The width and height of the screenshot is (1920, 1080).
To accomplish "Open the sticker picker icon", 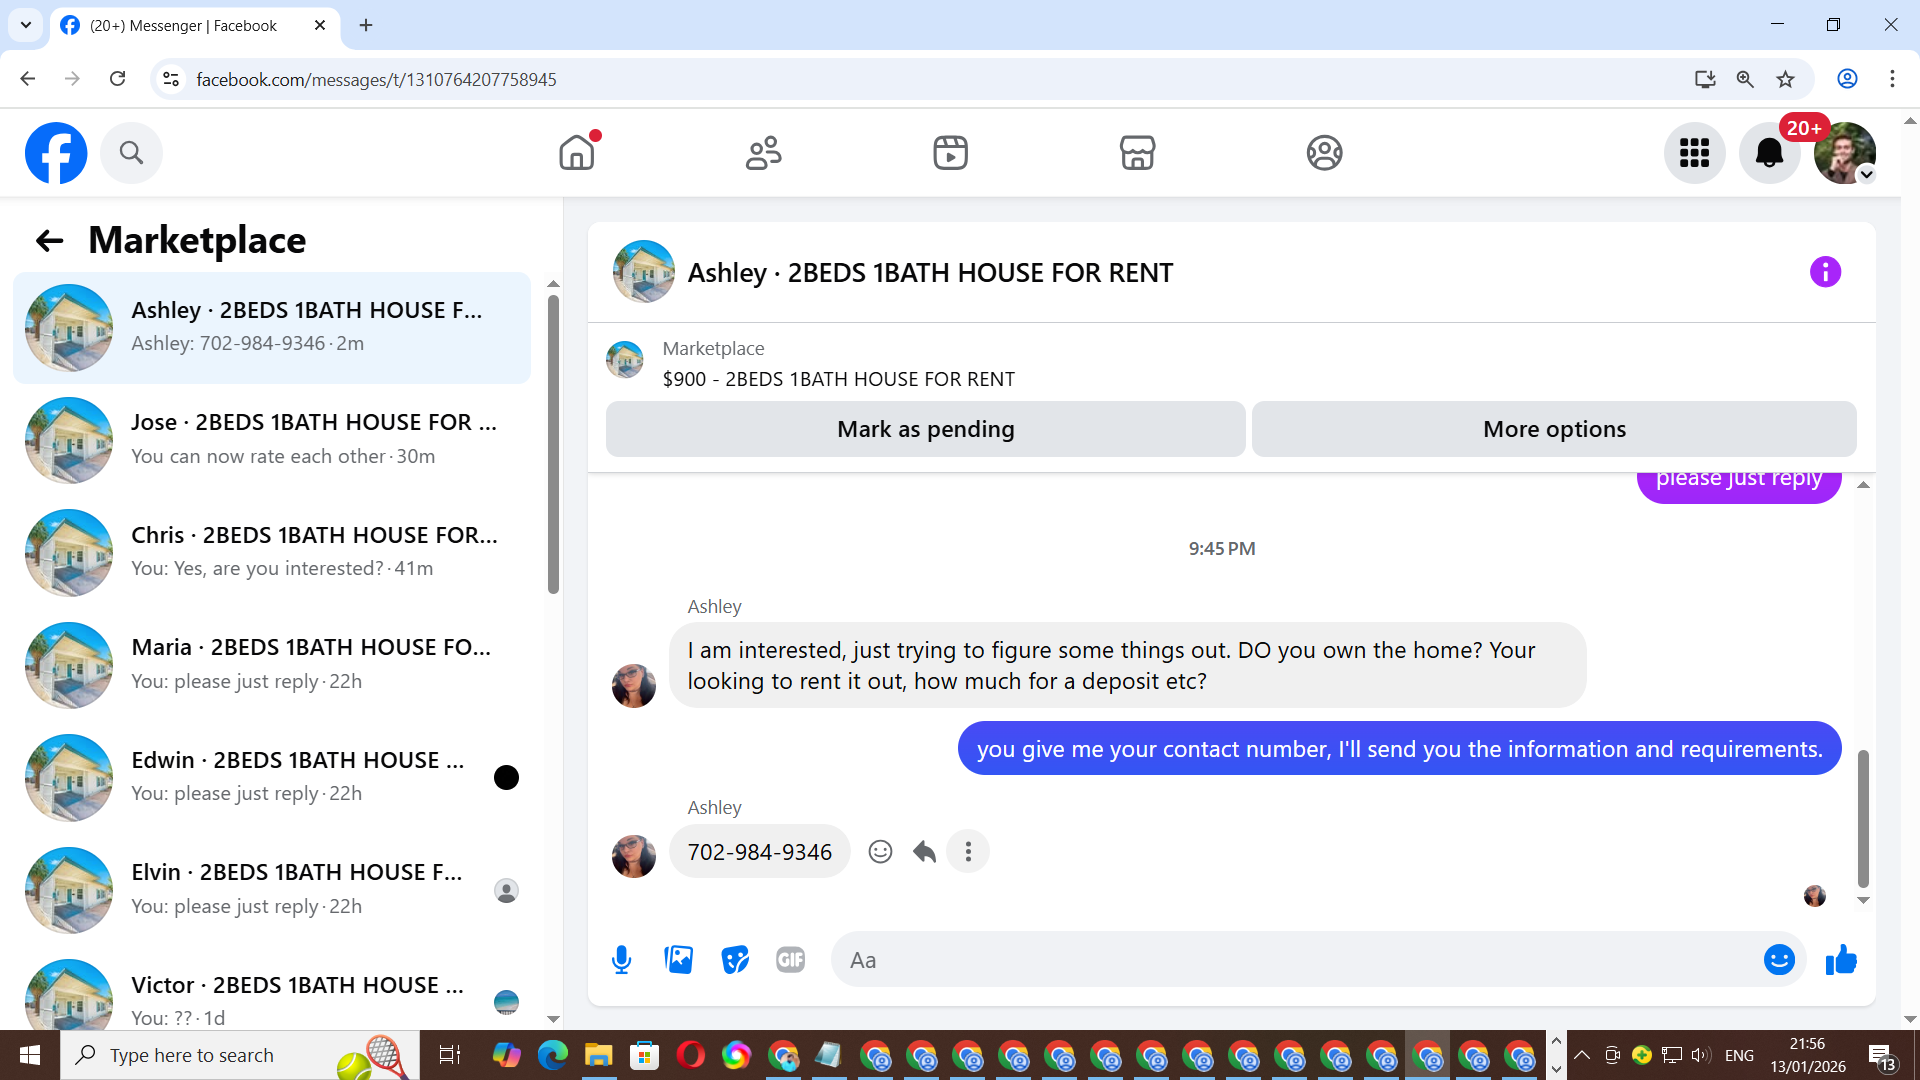I will tap(735, 960).
